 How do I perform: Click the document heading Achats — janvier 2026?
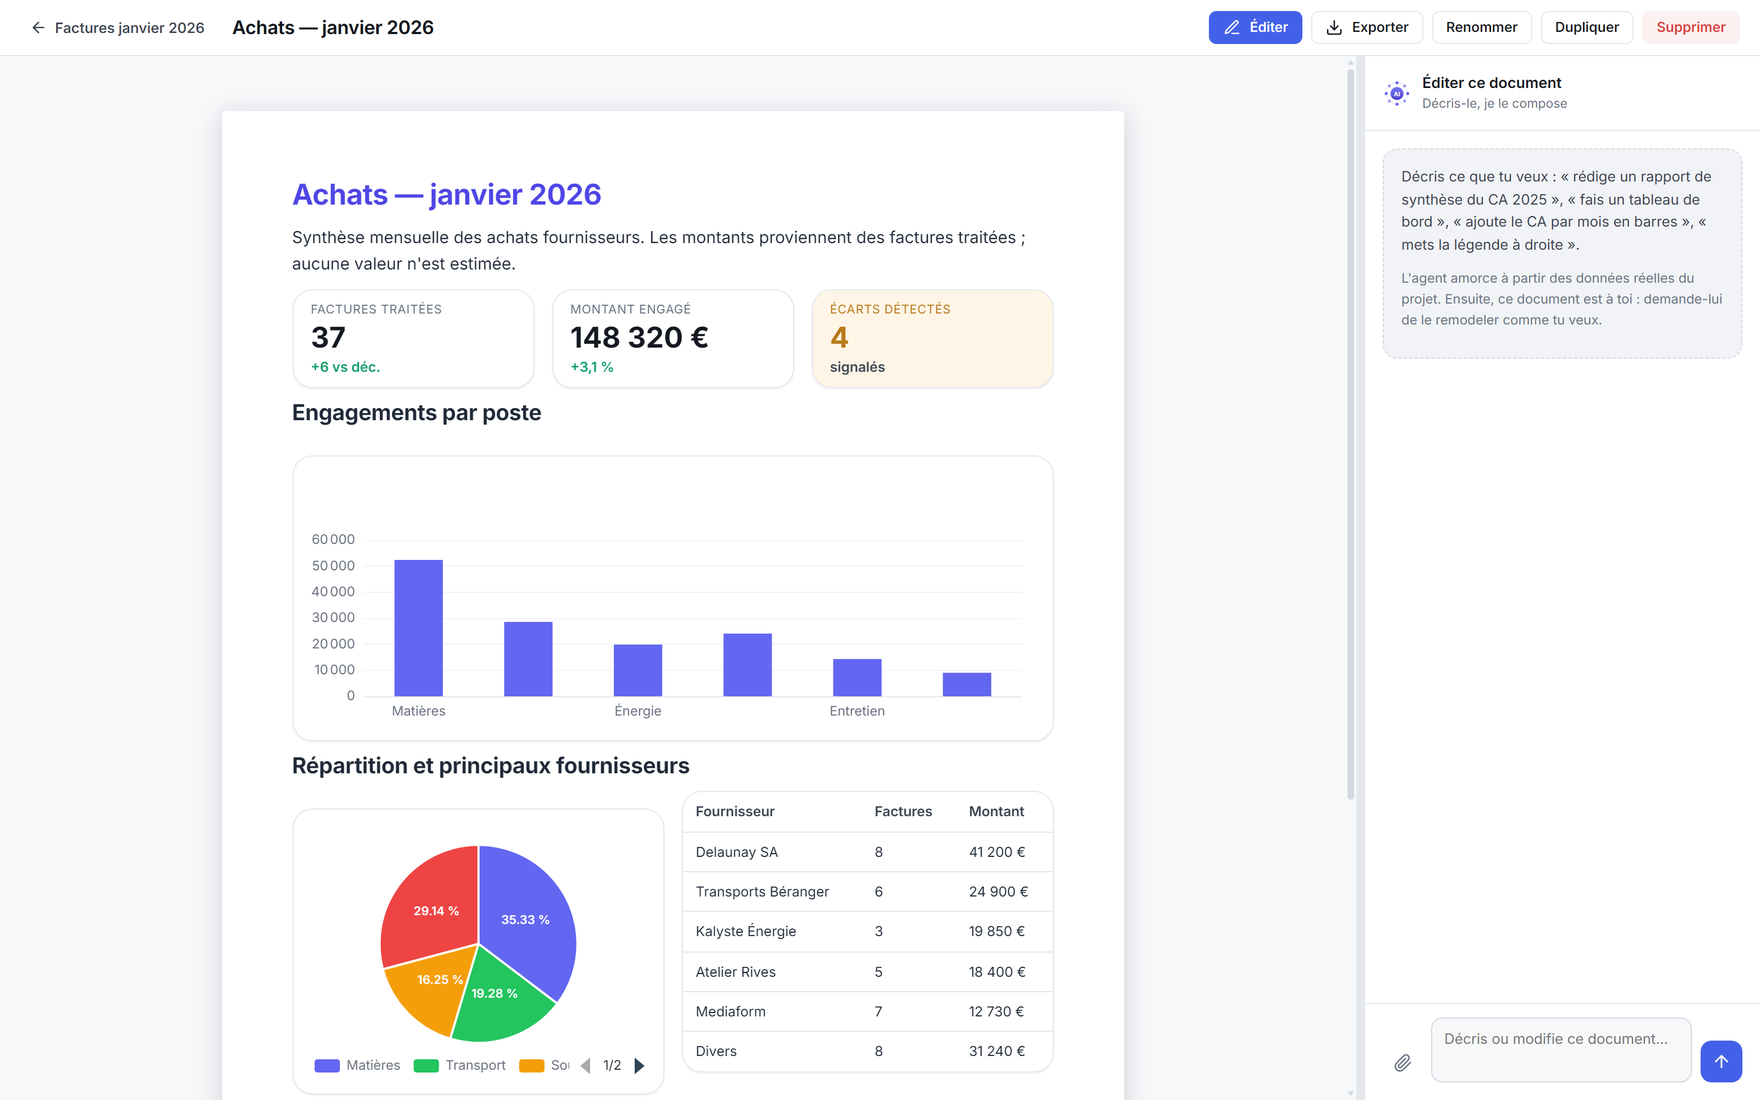tap(446, 194)
